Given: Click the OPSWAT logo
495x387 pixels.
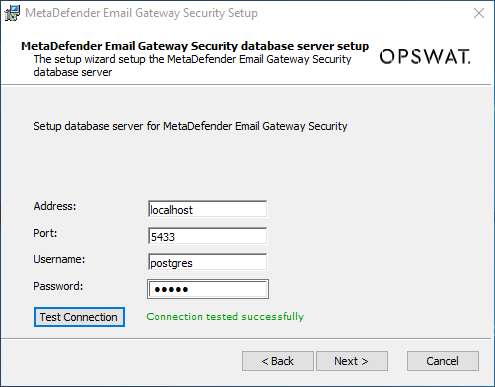Looking at the screenshot, I should point(425,56).
